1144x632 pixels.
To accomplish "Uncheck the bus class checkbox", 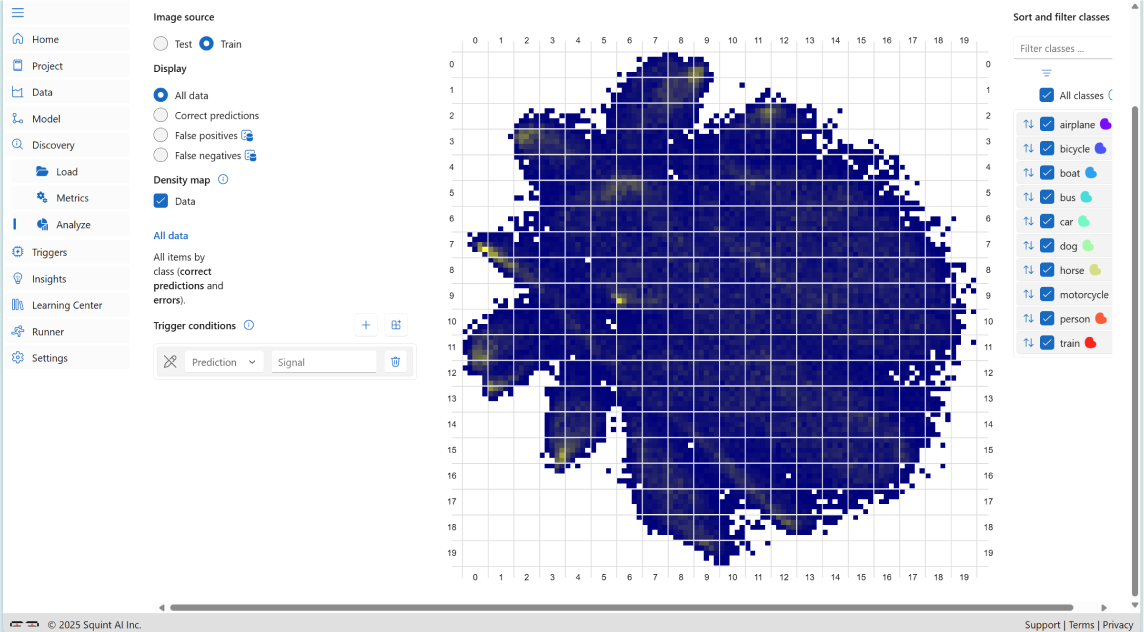I will (x=1047, y=197).
